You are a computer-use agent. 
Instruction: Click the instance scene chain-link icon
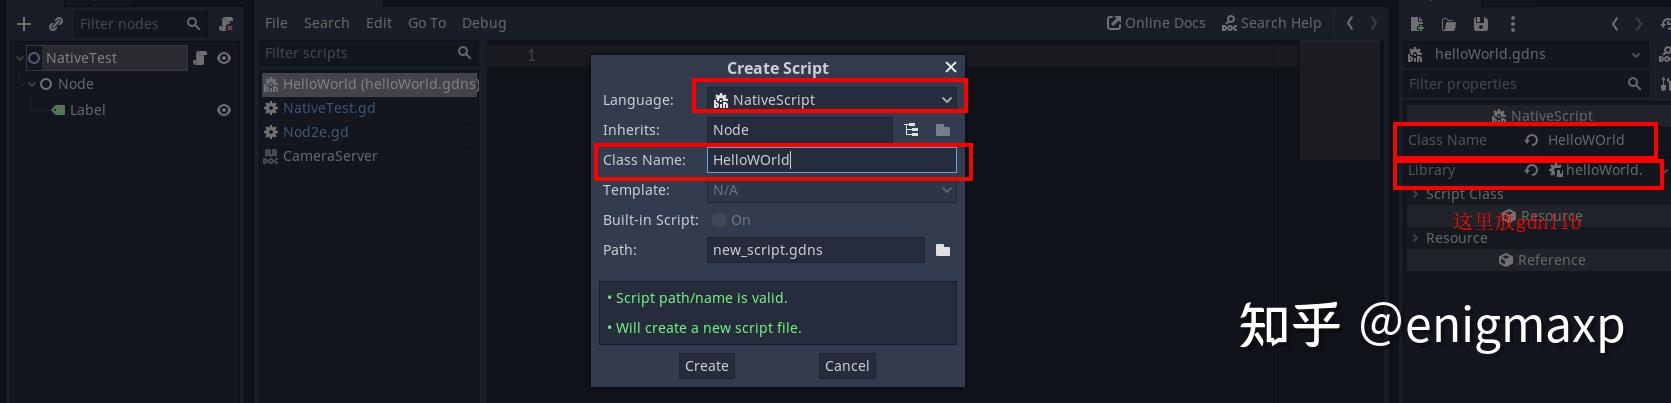point(56,23)
